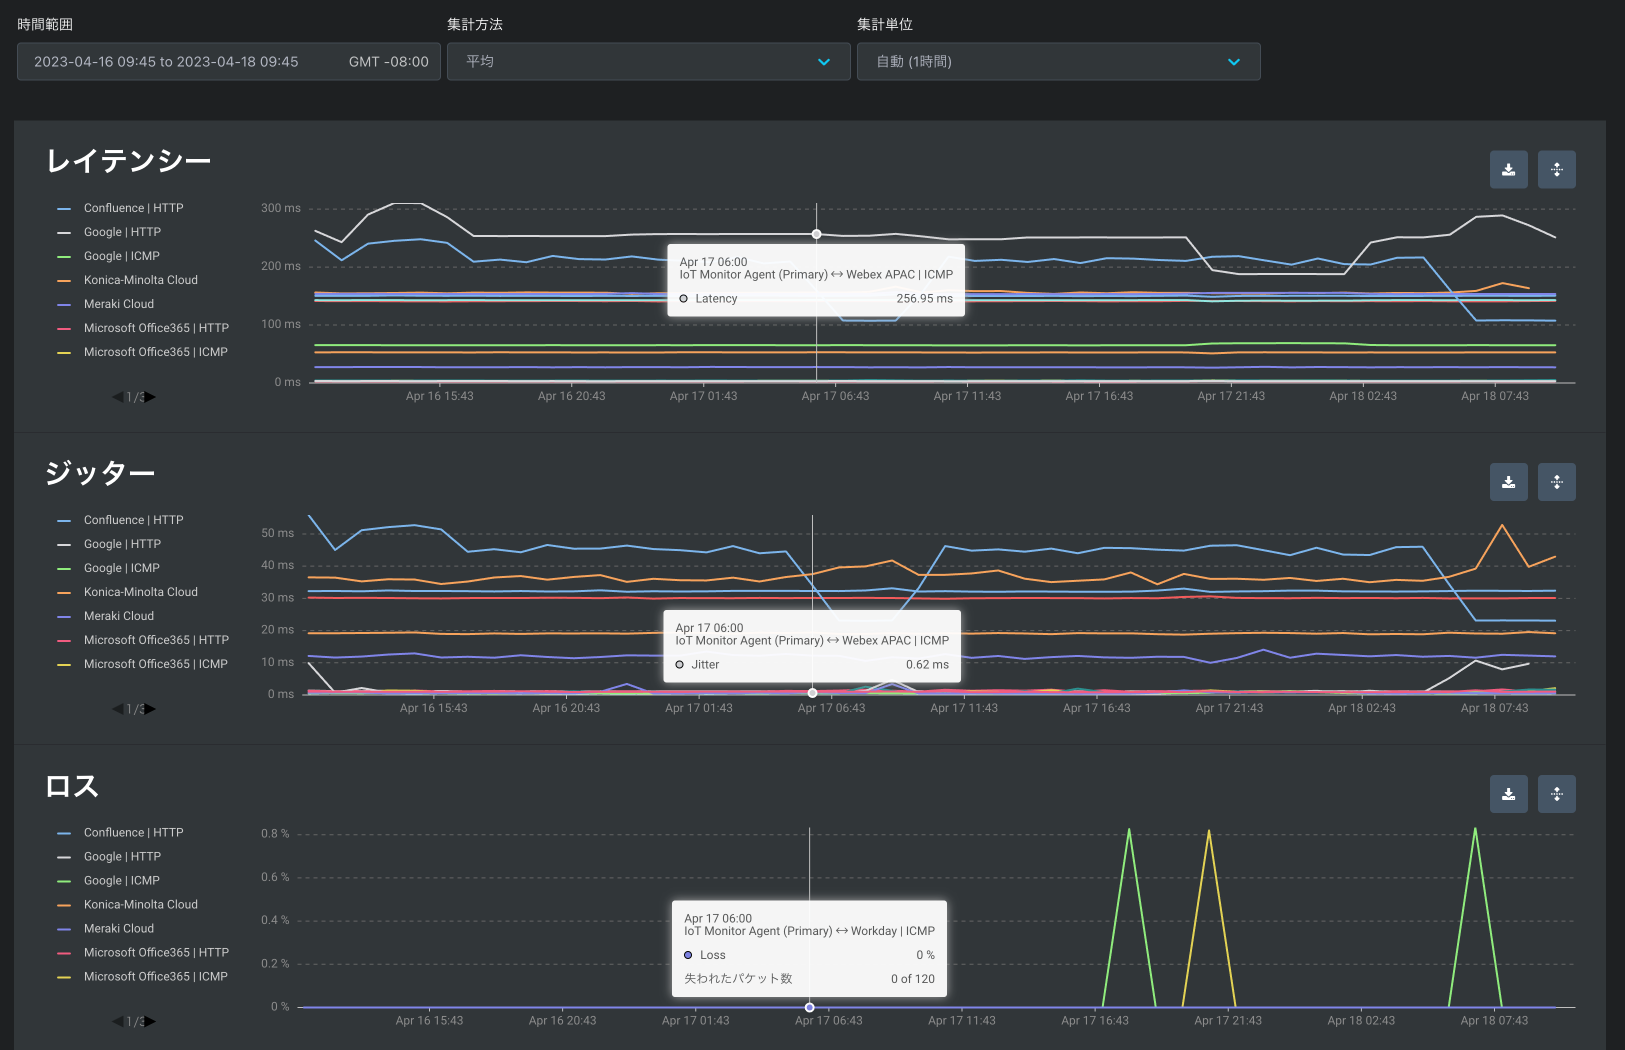The image size is (1625, 1050).
Task: Go to next legend page in レイテンシー
Action: (x=150, y=397)
